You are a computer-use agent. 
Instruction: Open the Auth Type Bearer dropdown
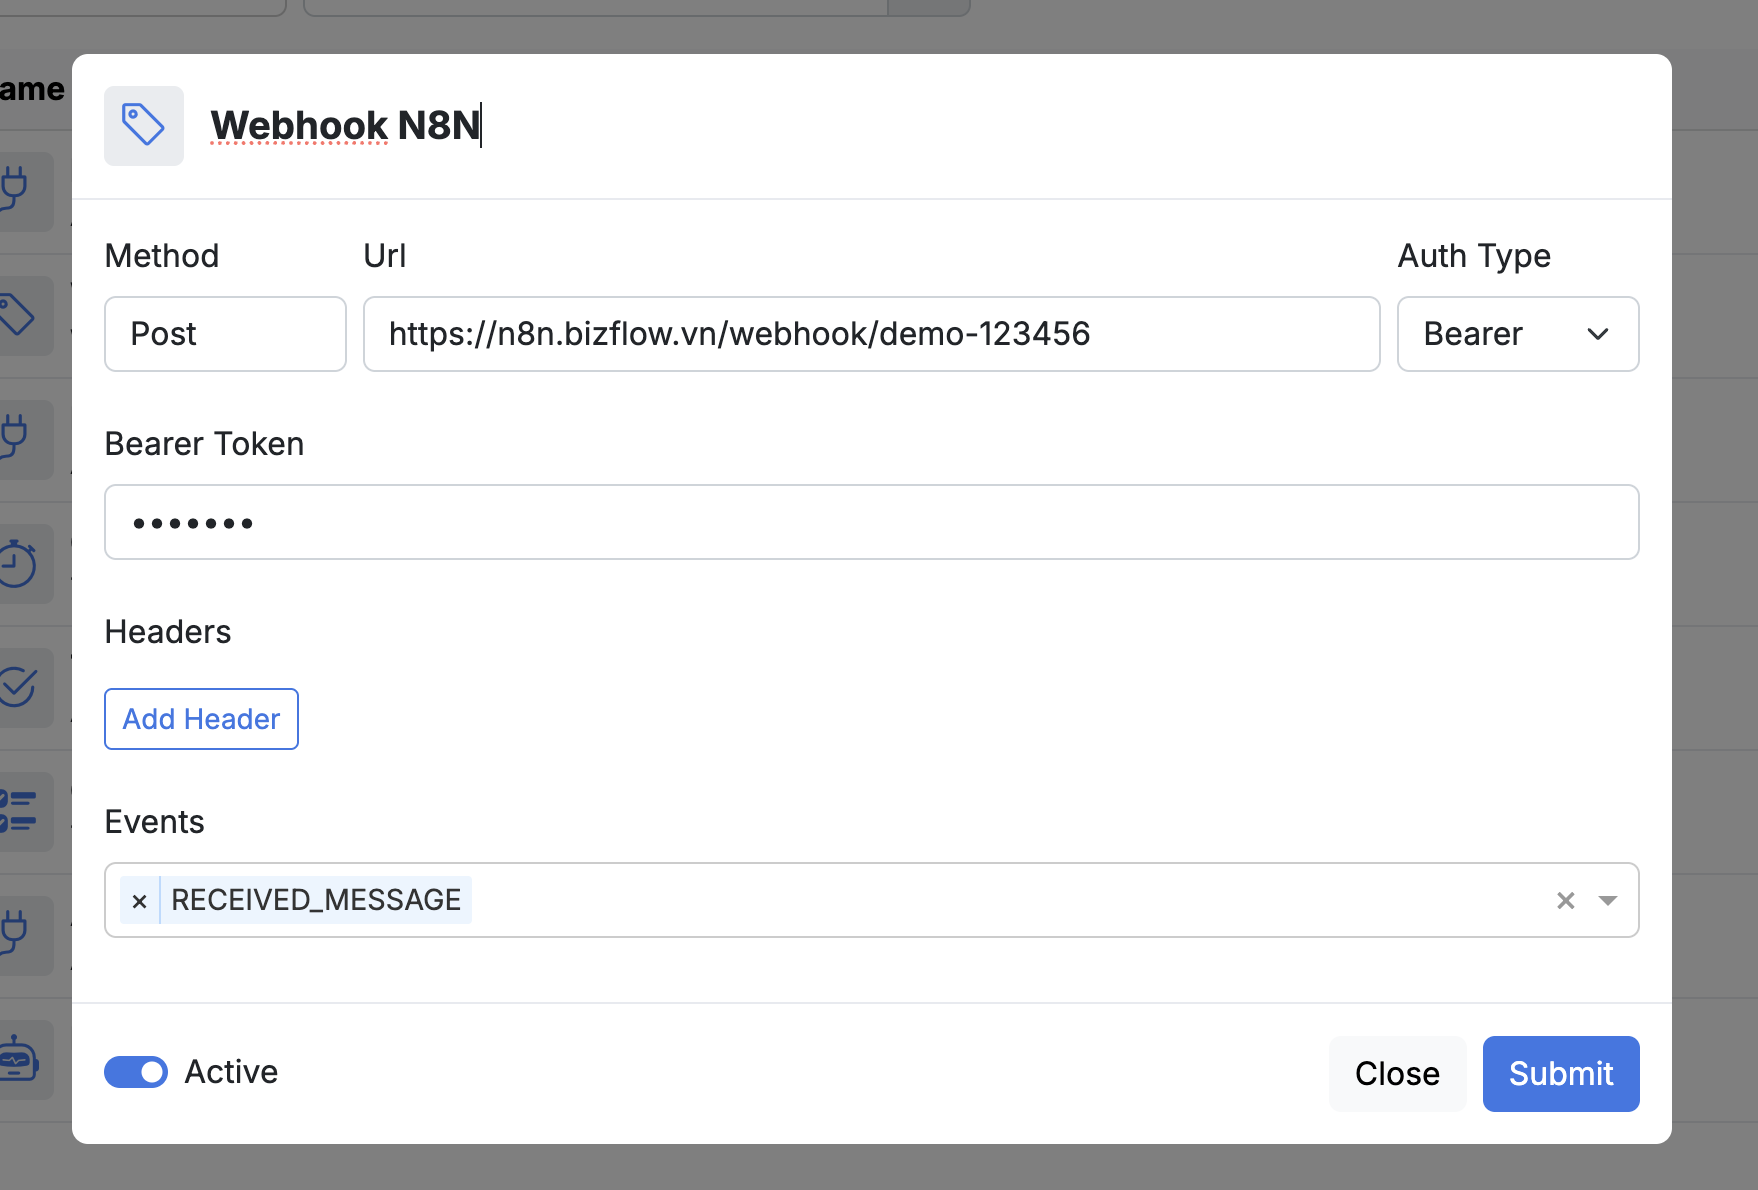click(1517, 334)
